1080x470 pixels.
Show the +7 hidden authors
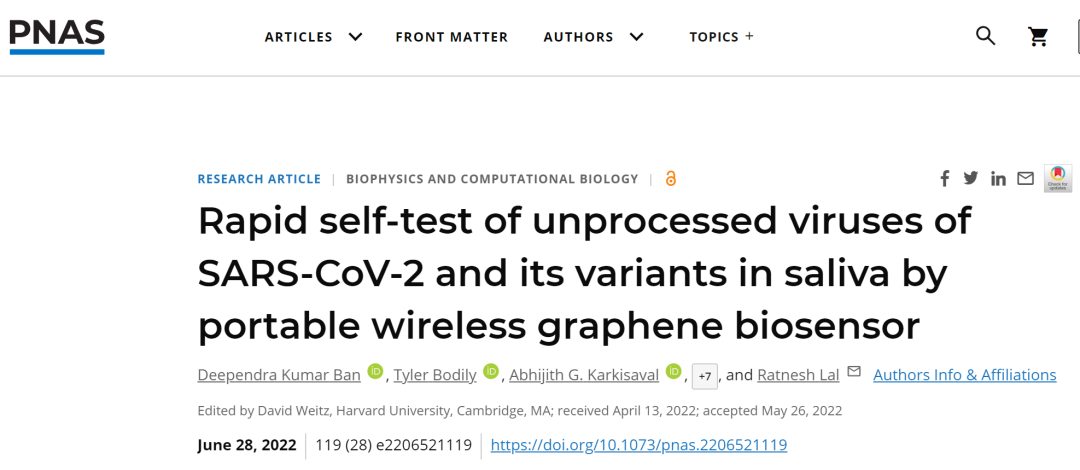704,376
